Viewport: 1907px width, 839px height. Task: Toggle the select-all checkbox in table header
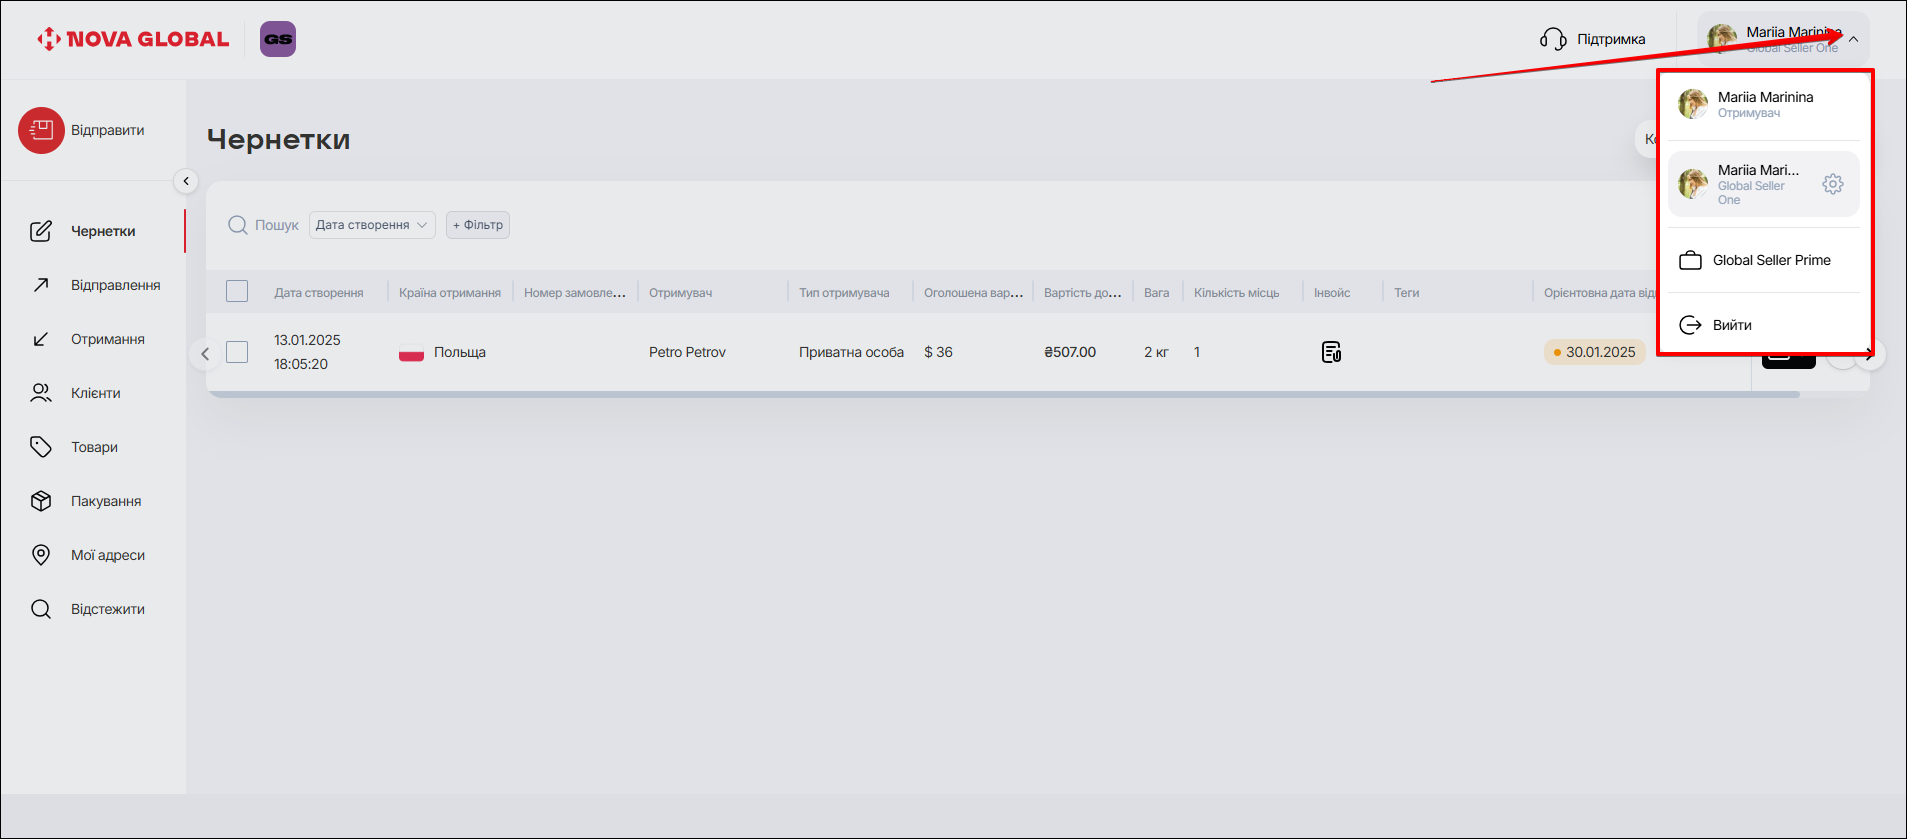237,292
